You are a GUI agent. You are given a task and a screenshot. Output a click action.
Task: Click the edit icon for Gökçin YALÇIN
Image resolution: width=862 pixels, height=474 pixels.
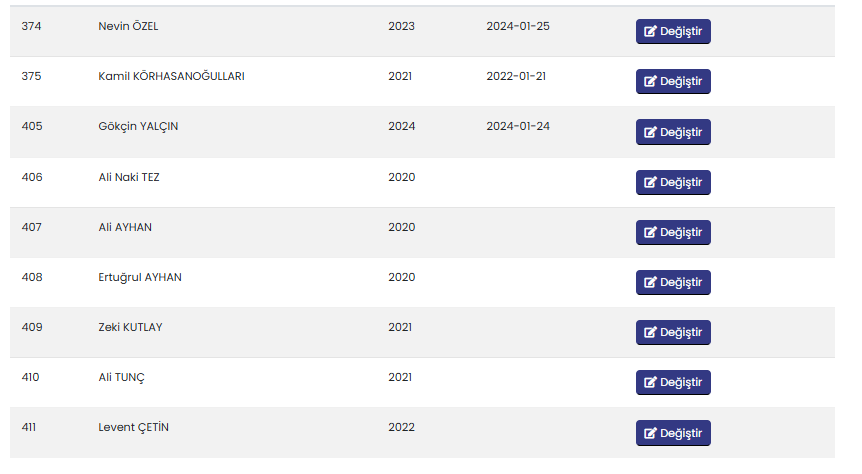pos(650,132)
